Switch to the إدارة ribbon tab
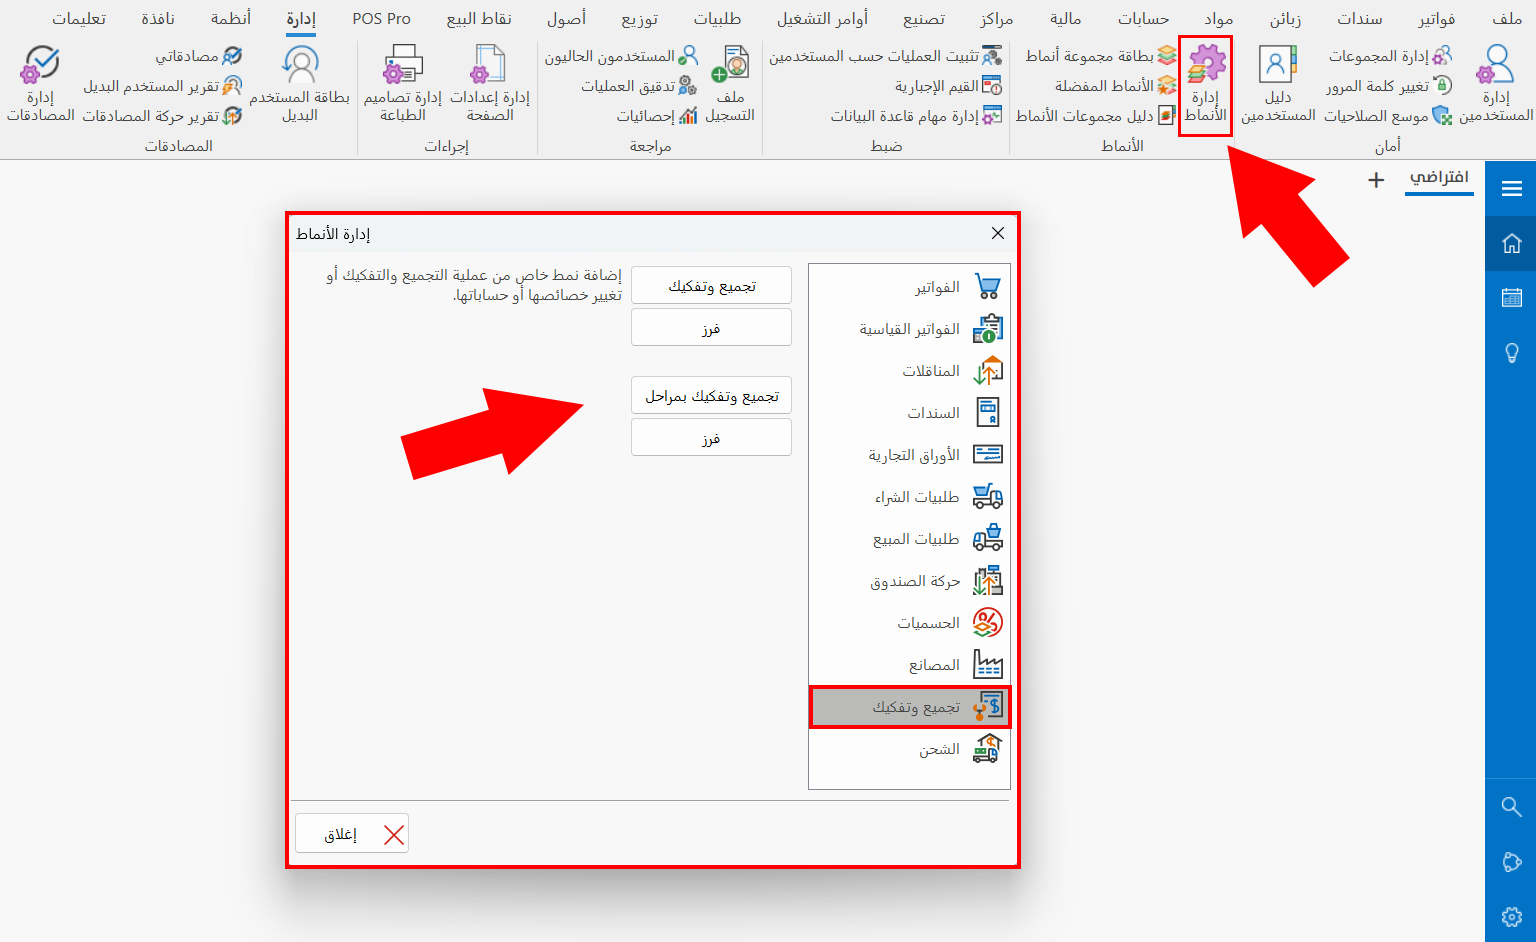Image resolution: width=1536 pixels, height=942 pixels. pyautogui.click(x=301, y=19)
